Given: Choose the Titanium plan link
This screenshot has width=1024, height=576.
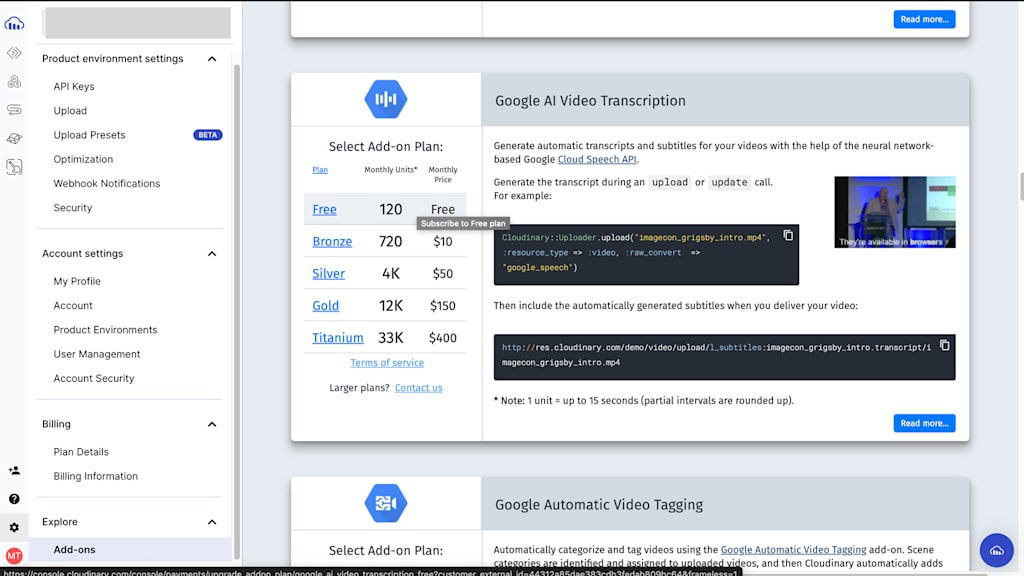Looking at the screenshot, I should click(338, 338).
